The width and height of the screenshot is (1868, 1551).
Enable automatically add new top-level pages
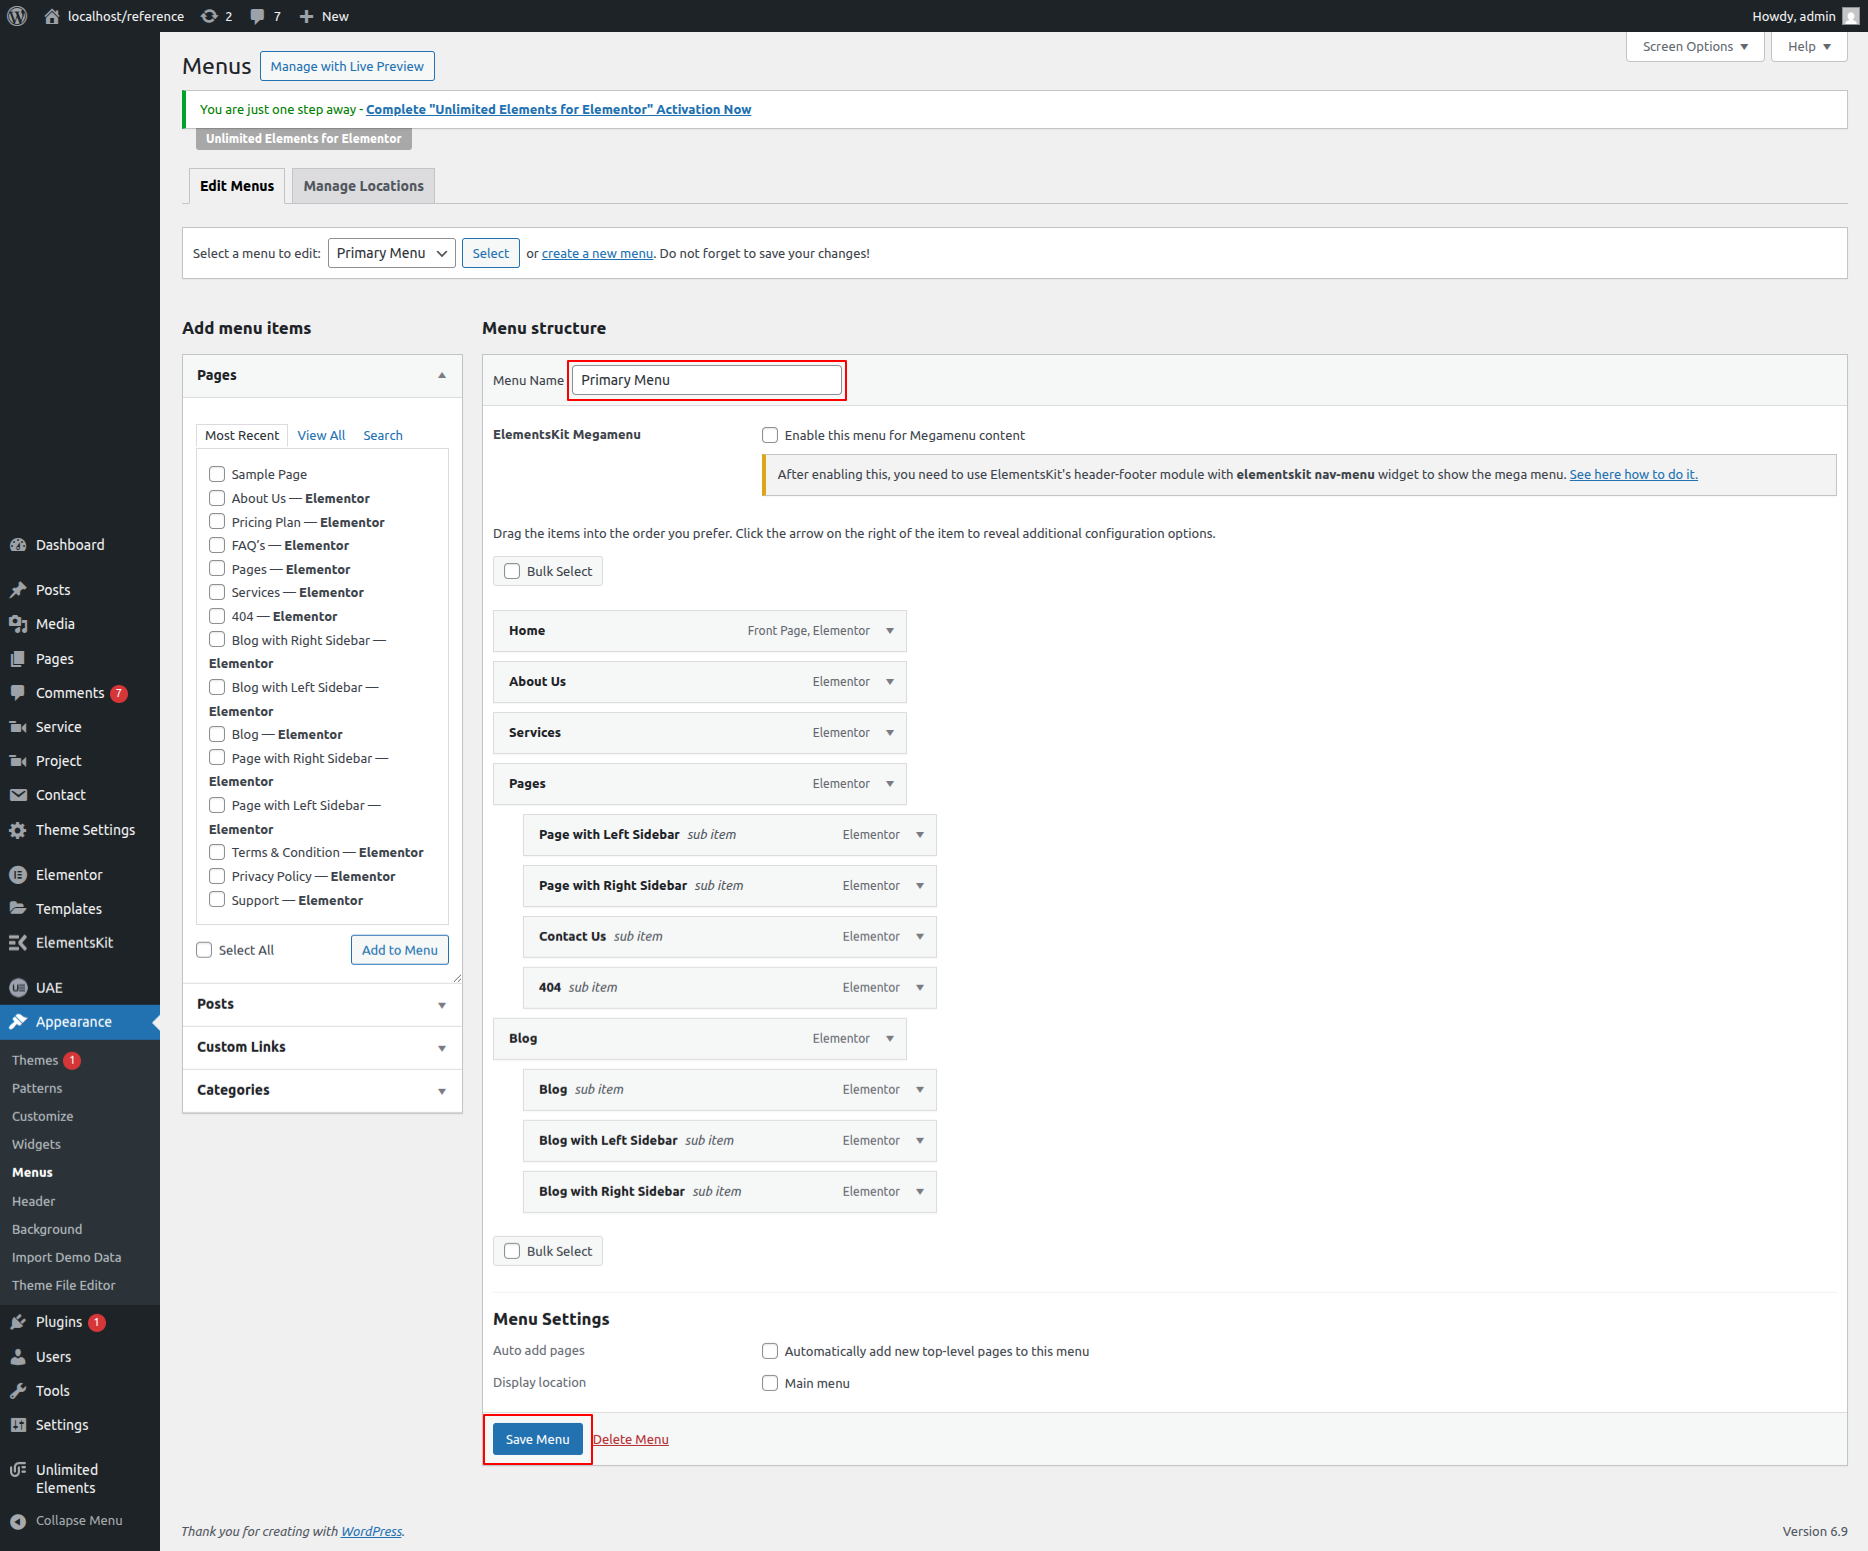point(770,1351)
